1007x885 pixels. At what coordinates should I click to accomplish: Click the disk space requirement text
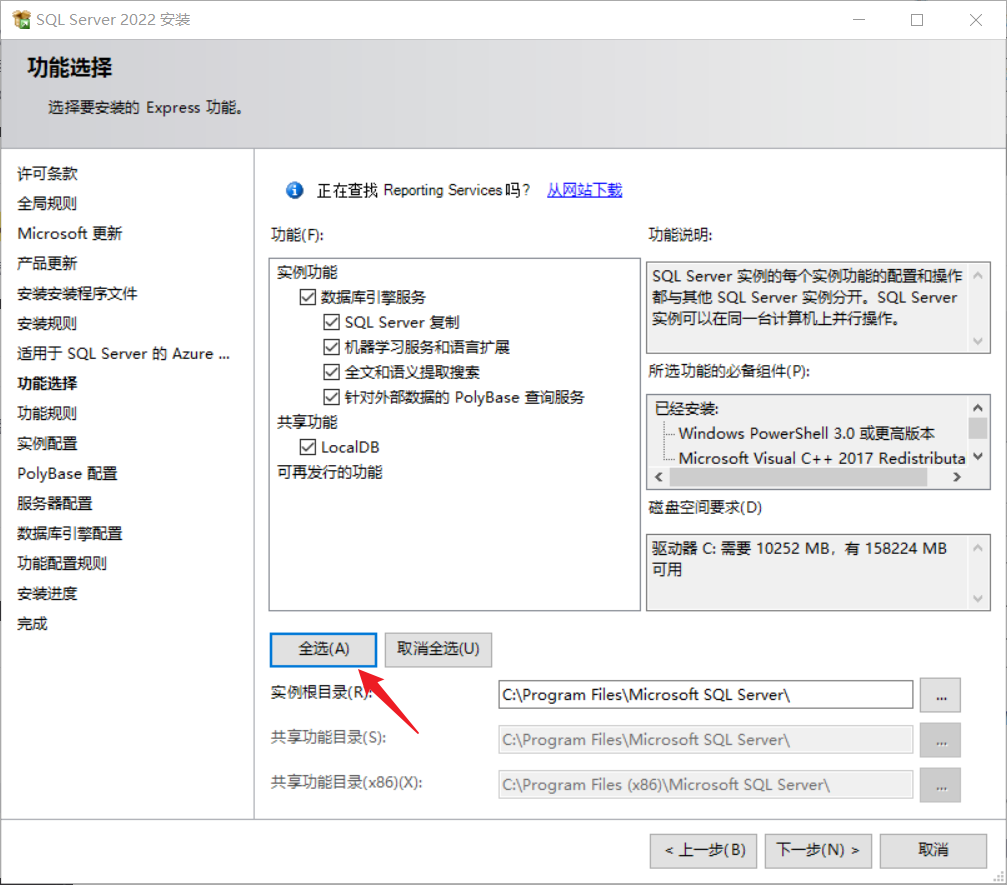pos(800,559)
